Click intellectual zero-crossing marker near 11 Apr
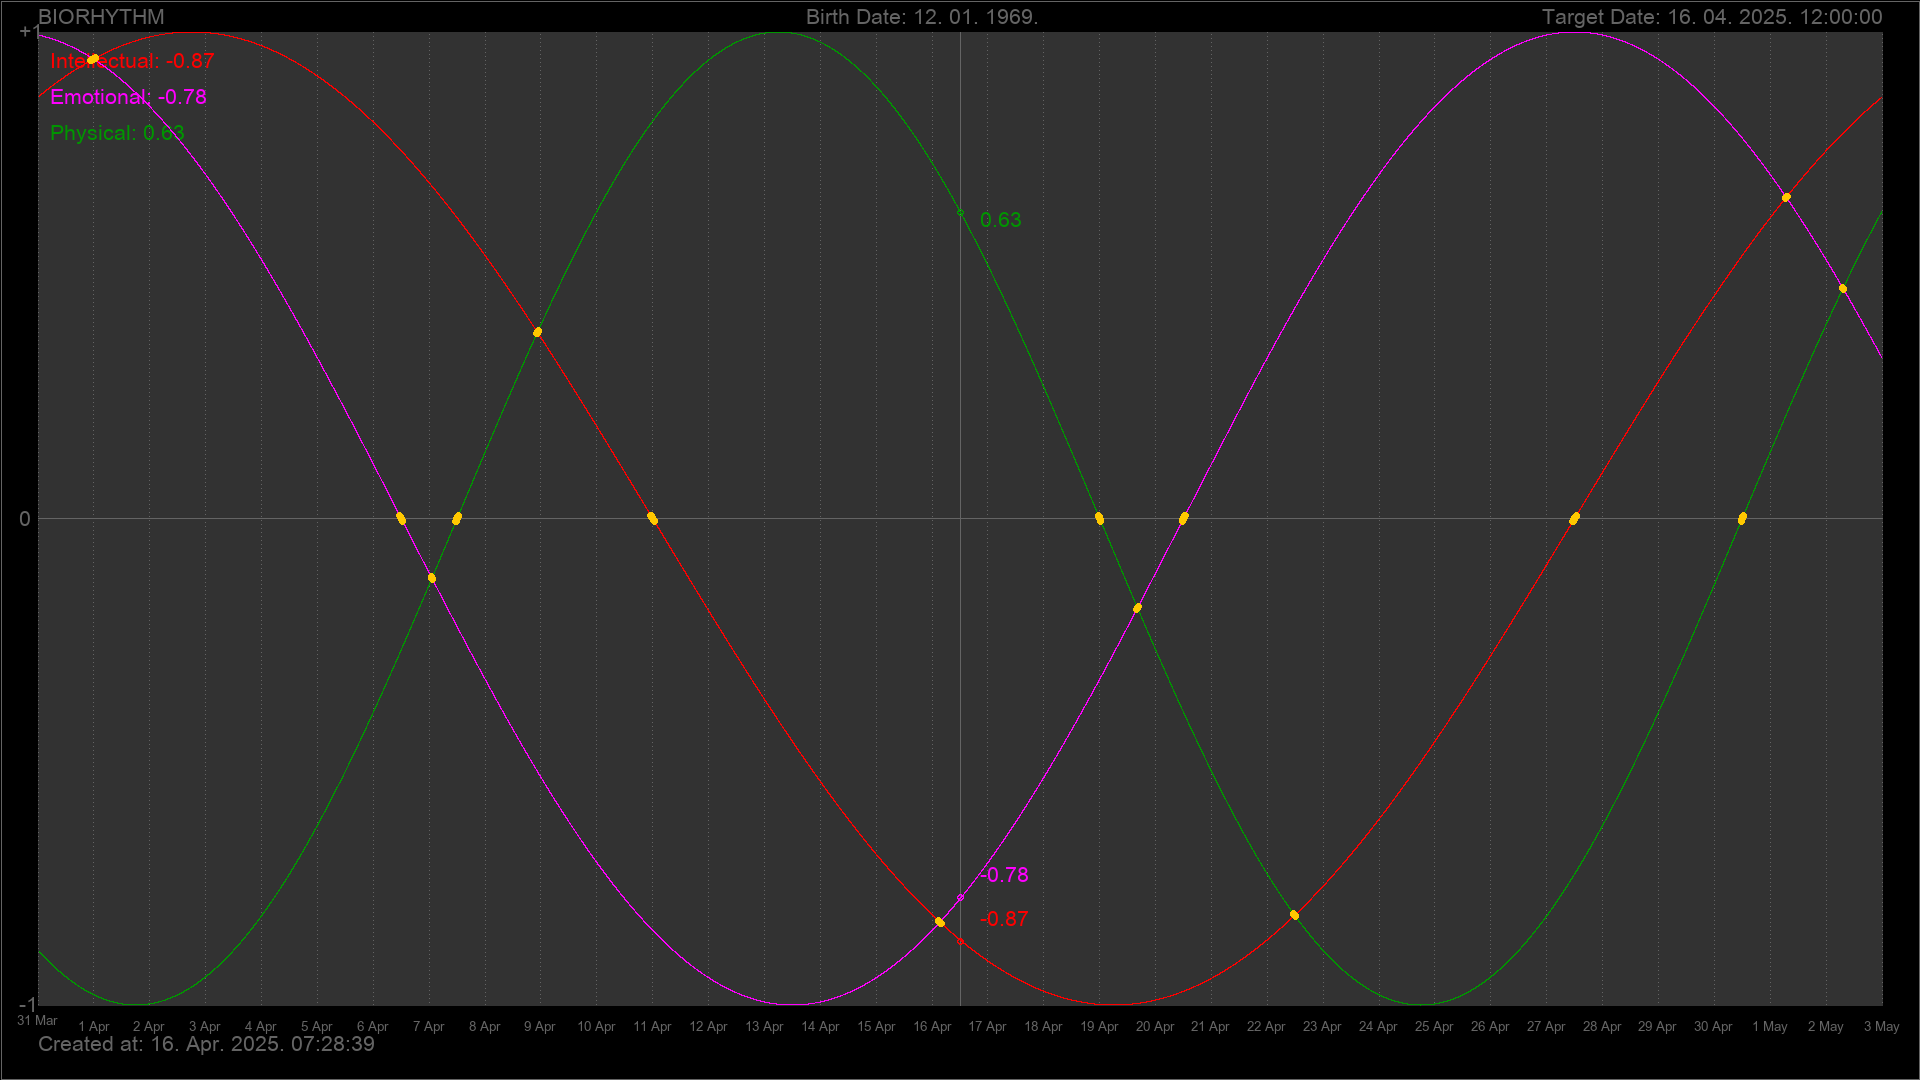Image resolution: width=1920 pixels, height=1080 pixels. 653,518
